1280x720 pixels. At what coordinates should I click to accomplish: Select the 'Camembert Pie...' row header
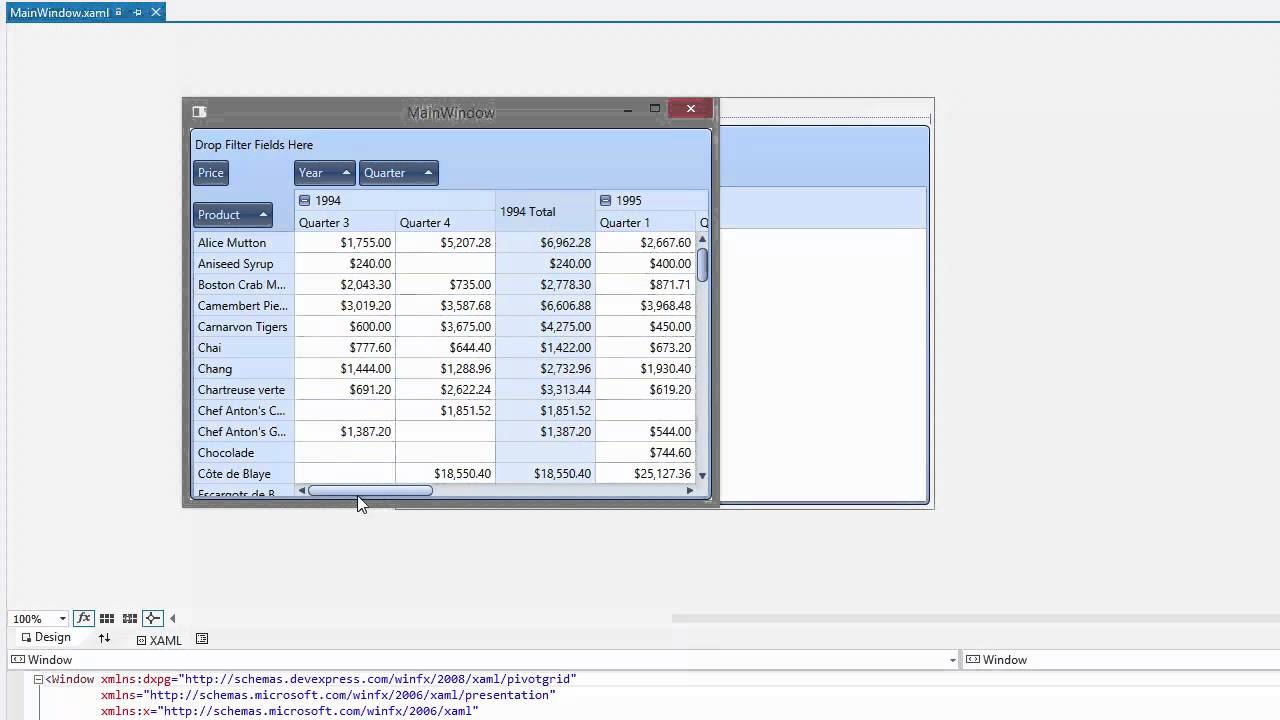click(244, 306)
